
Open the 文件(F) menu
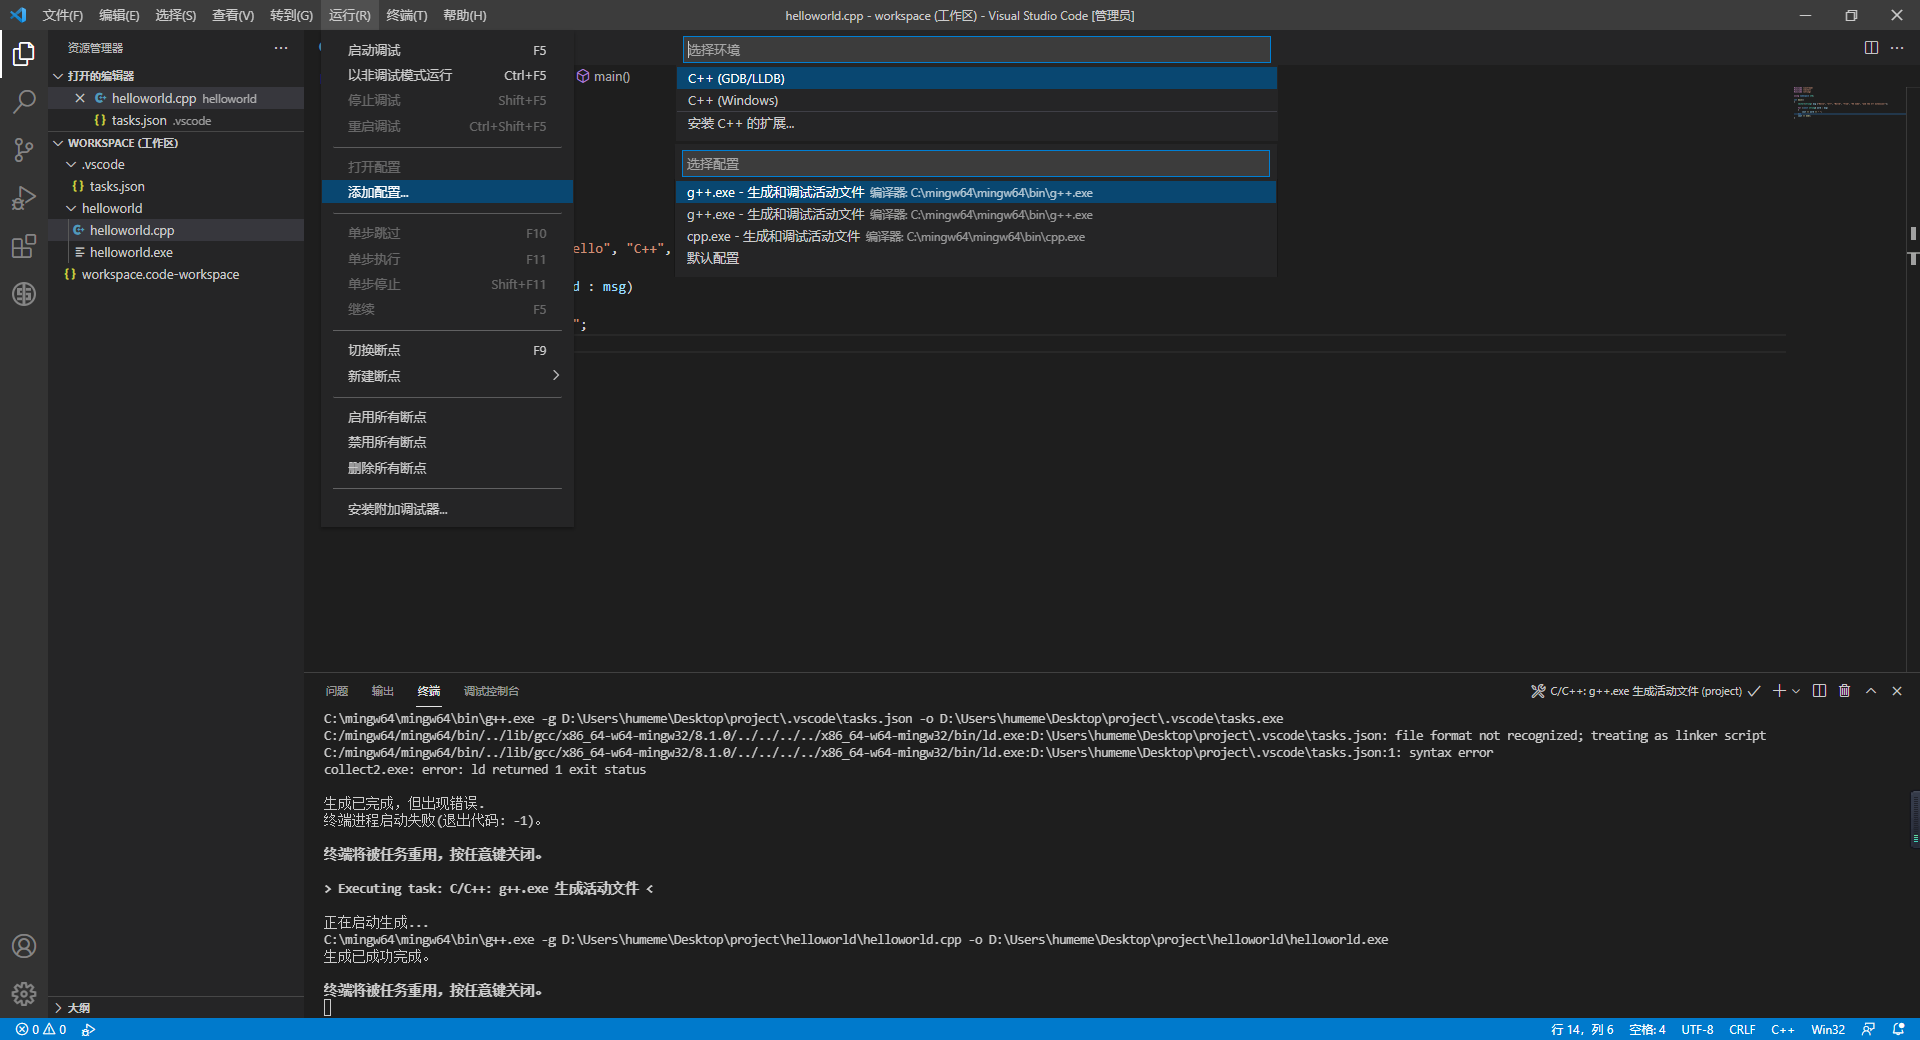click(x=62, y=15)
